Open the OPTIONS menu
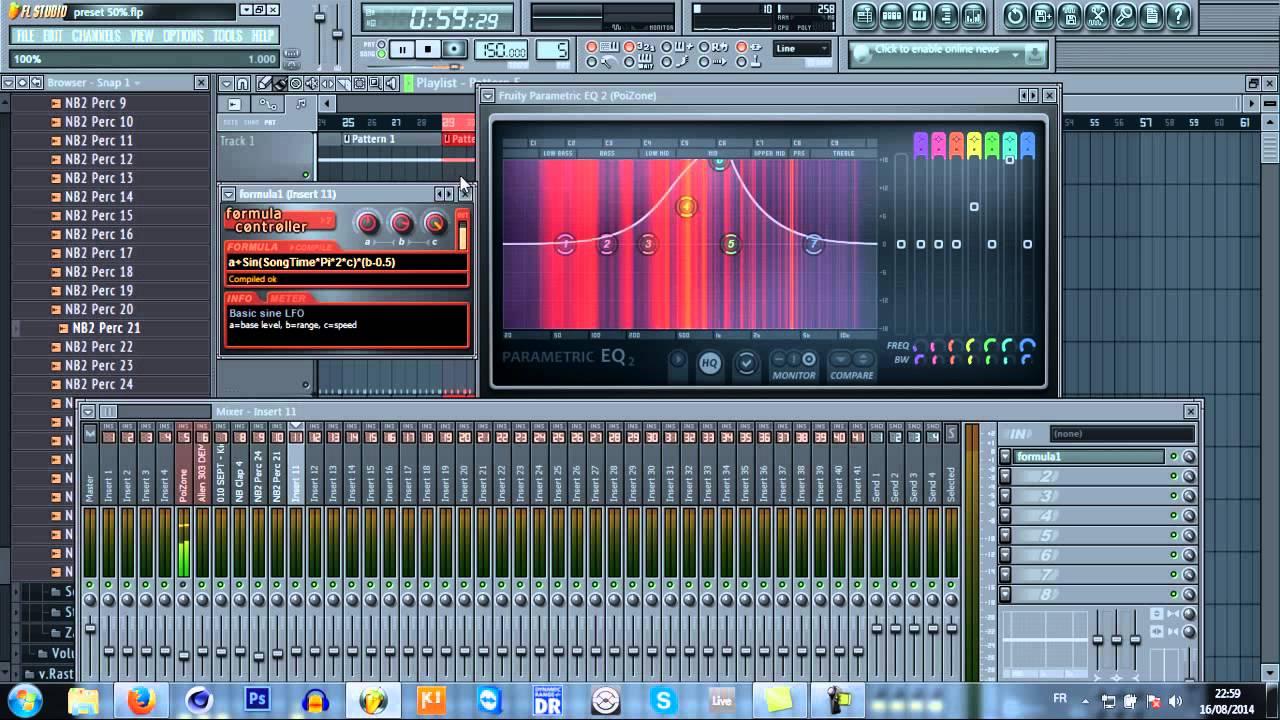Viewport: 1280px width, 720px height. point(183,36)
